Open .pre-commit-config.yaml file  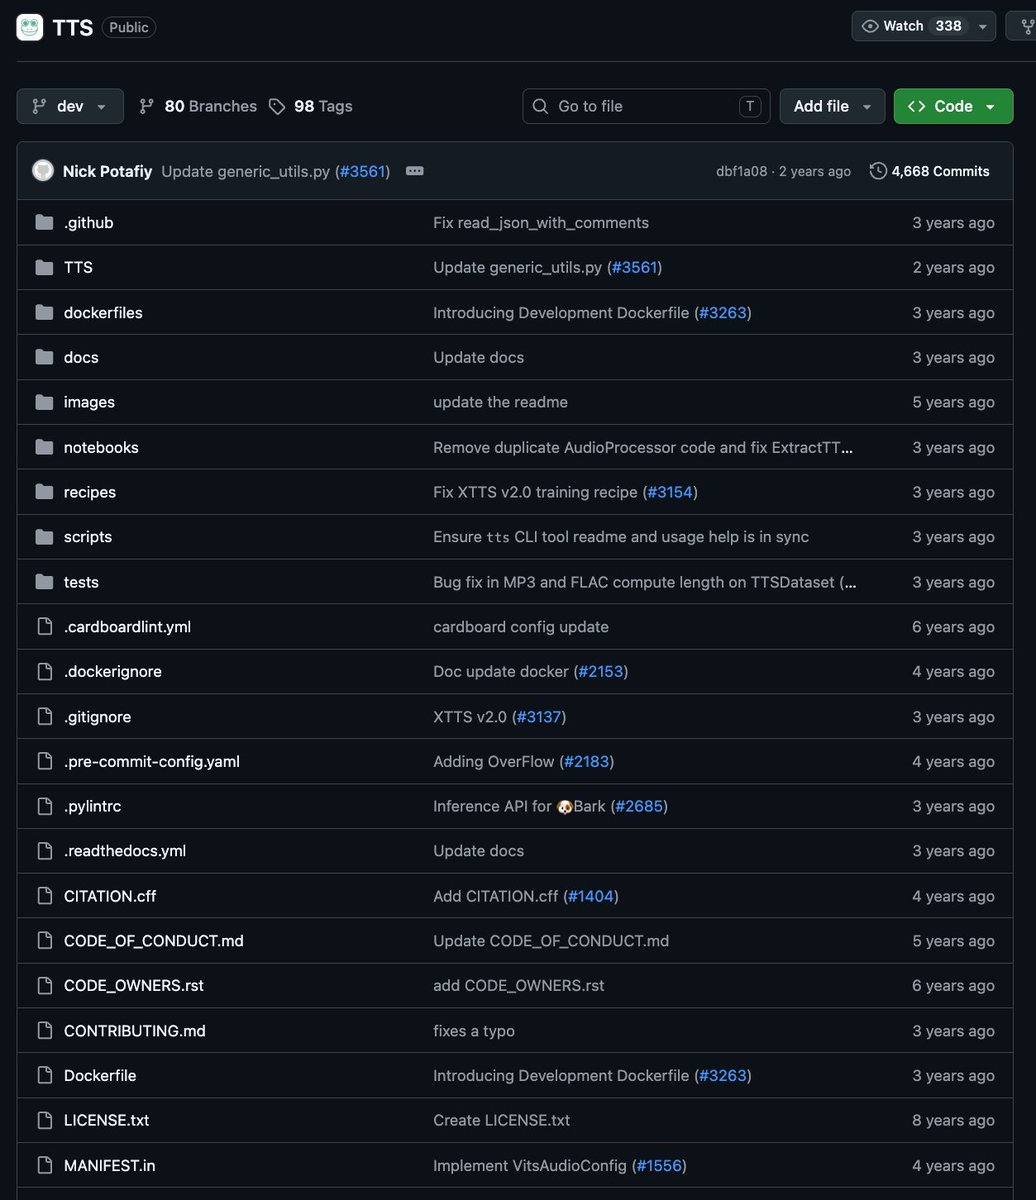(152, 761)
